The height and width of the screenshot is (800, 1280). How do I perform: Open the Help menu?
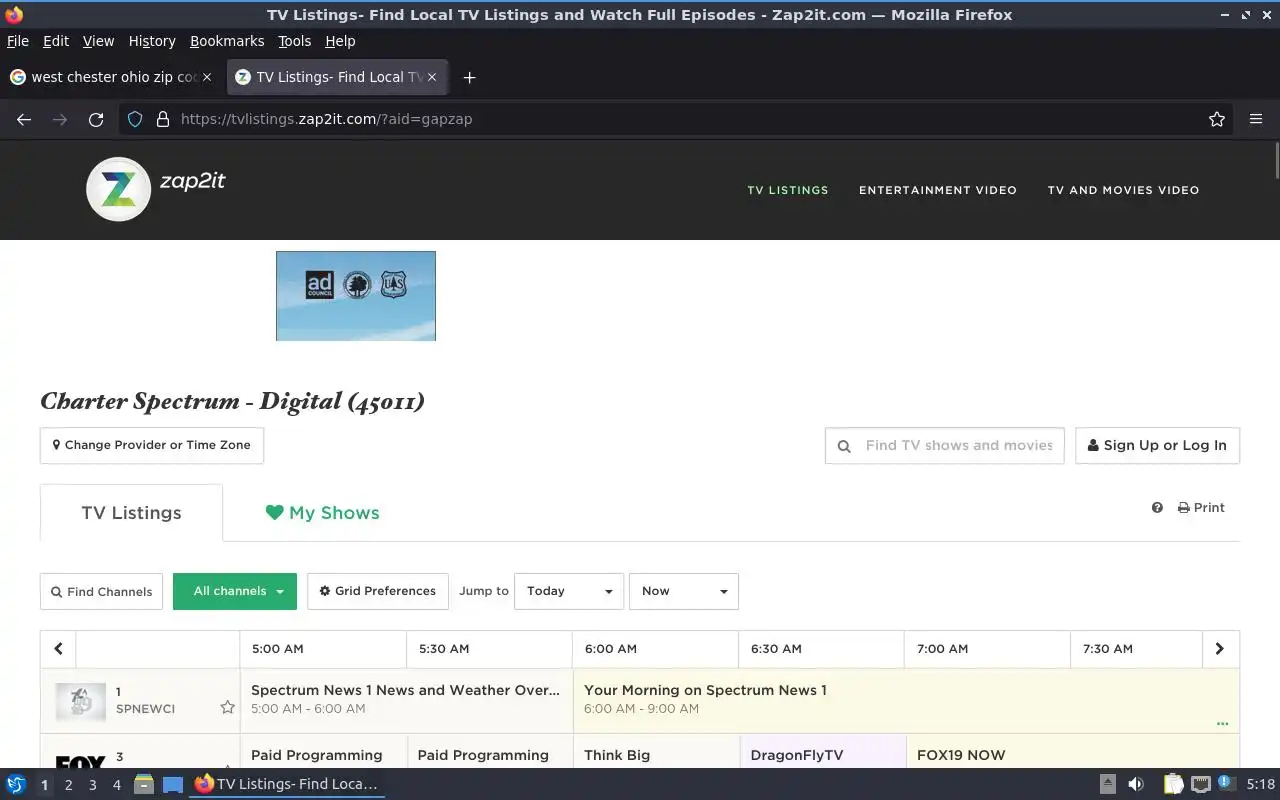coord(340,41)
